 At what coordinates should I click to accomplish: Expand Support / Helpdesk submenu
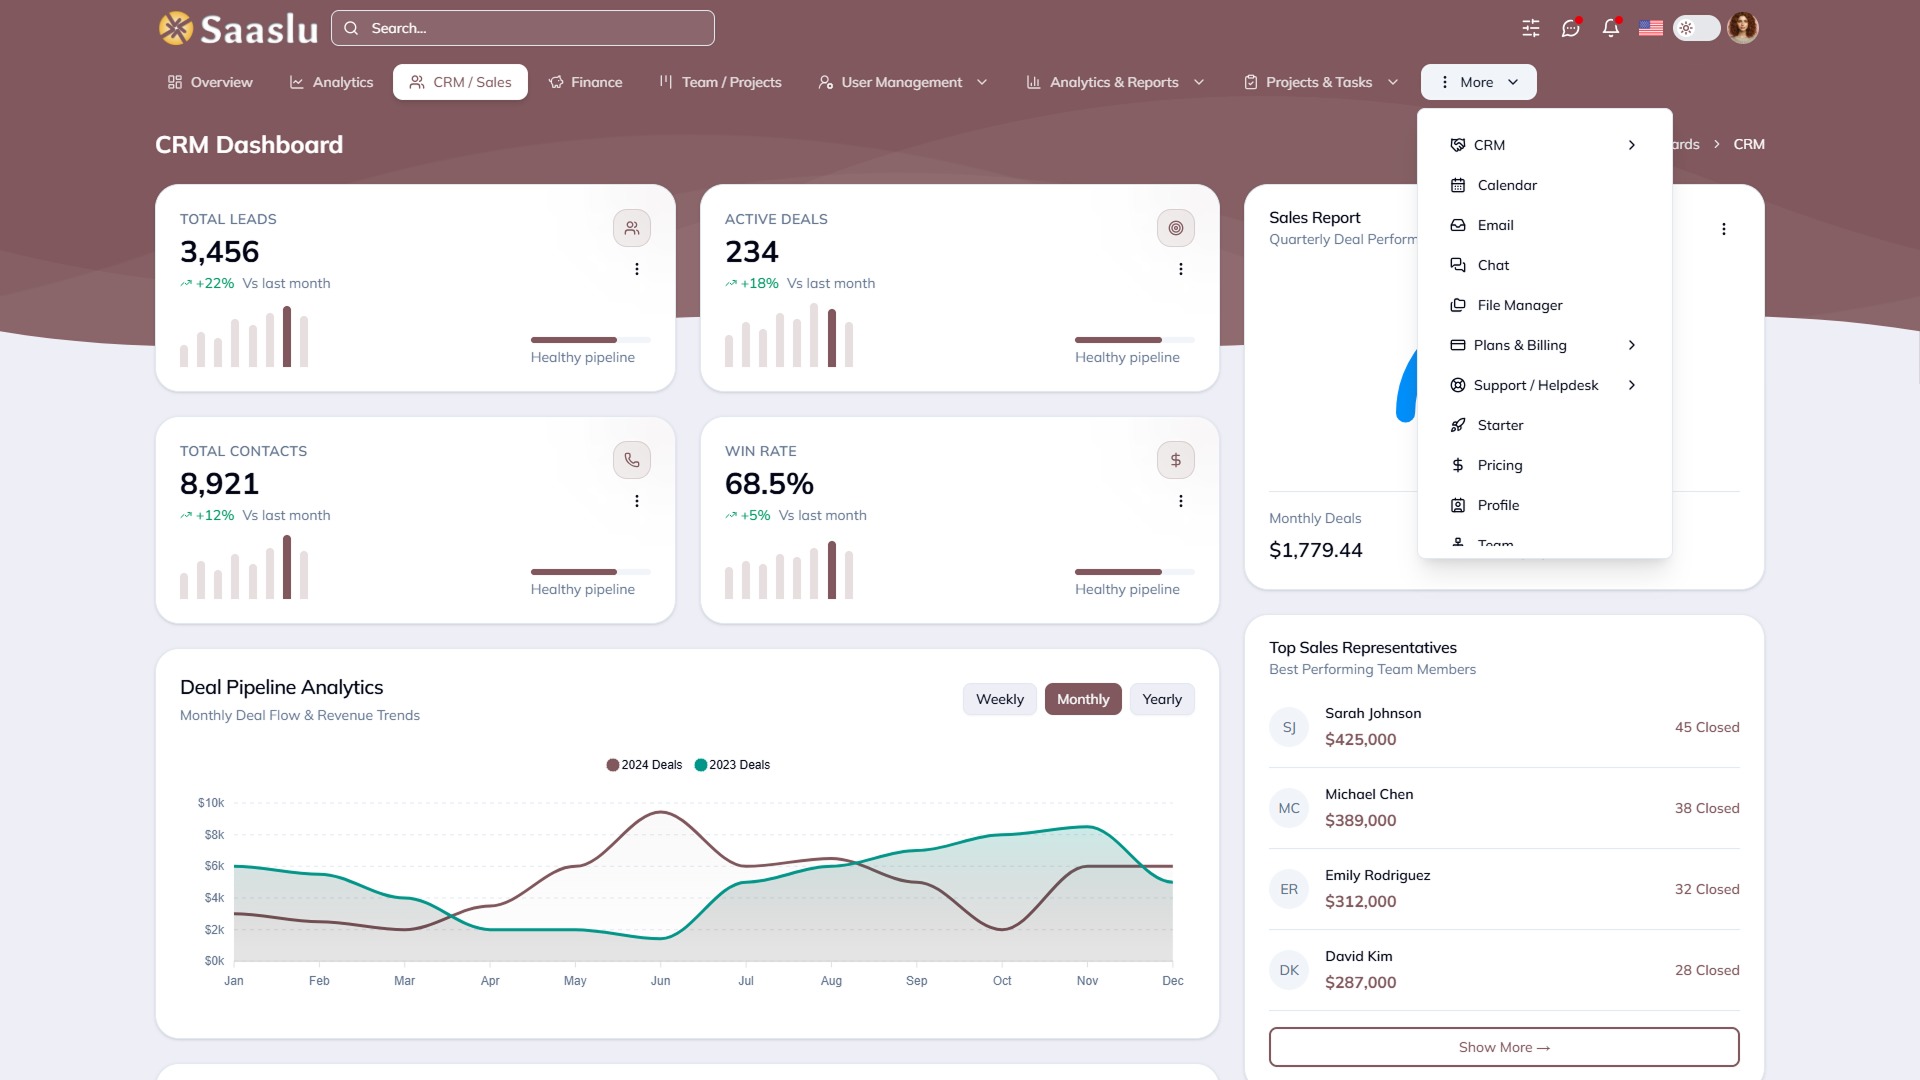pyautogui.click(x=1544, y=385)
